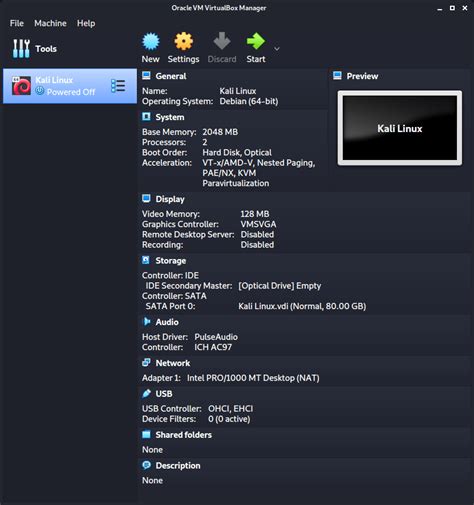Open the Tools wrench icon
The image size is (474, 505).
coord(21,49)
